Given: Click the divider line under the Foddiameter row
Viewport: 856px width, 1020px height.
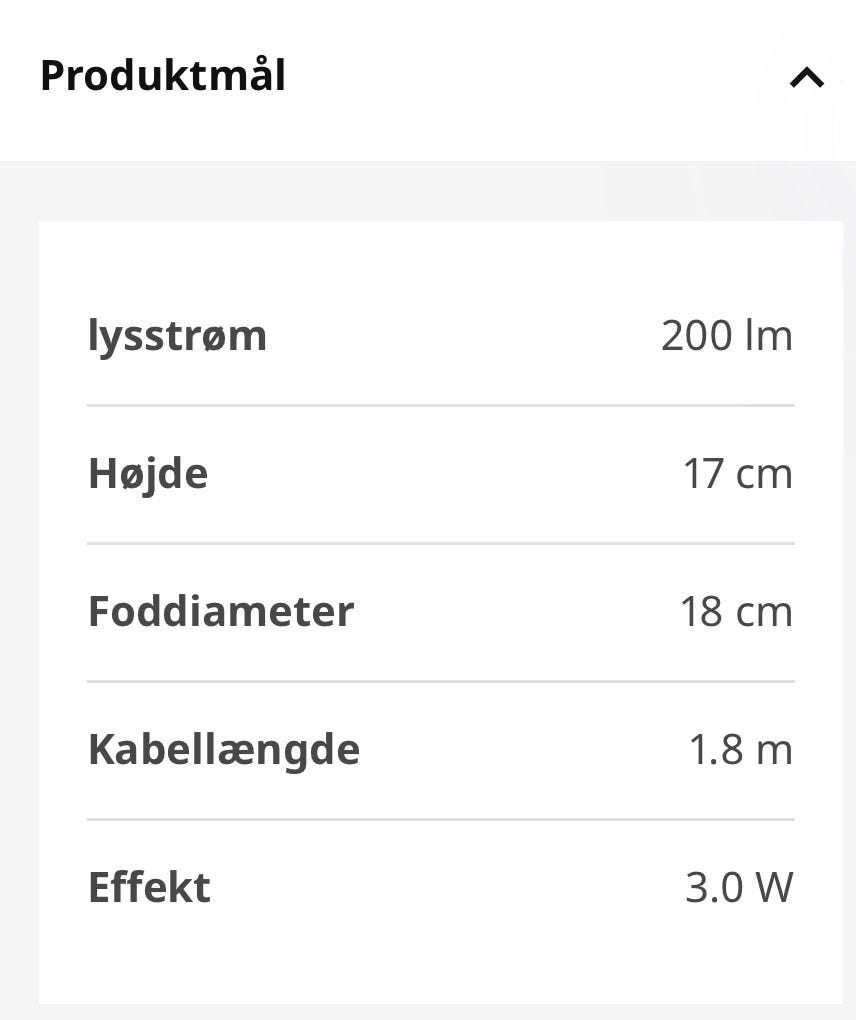Looking at the screenshot, I should (441, 681).
